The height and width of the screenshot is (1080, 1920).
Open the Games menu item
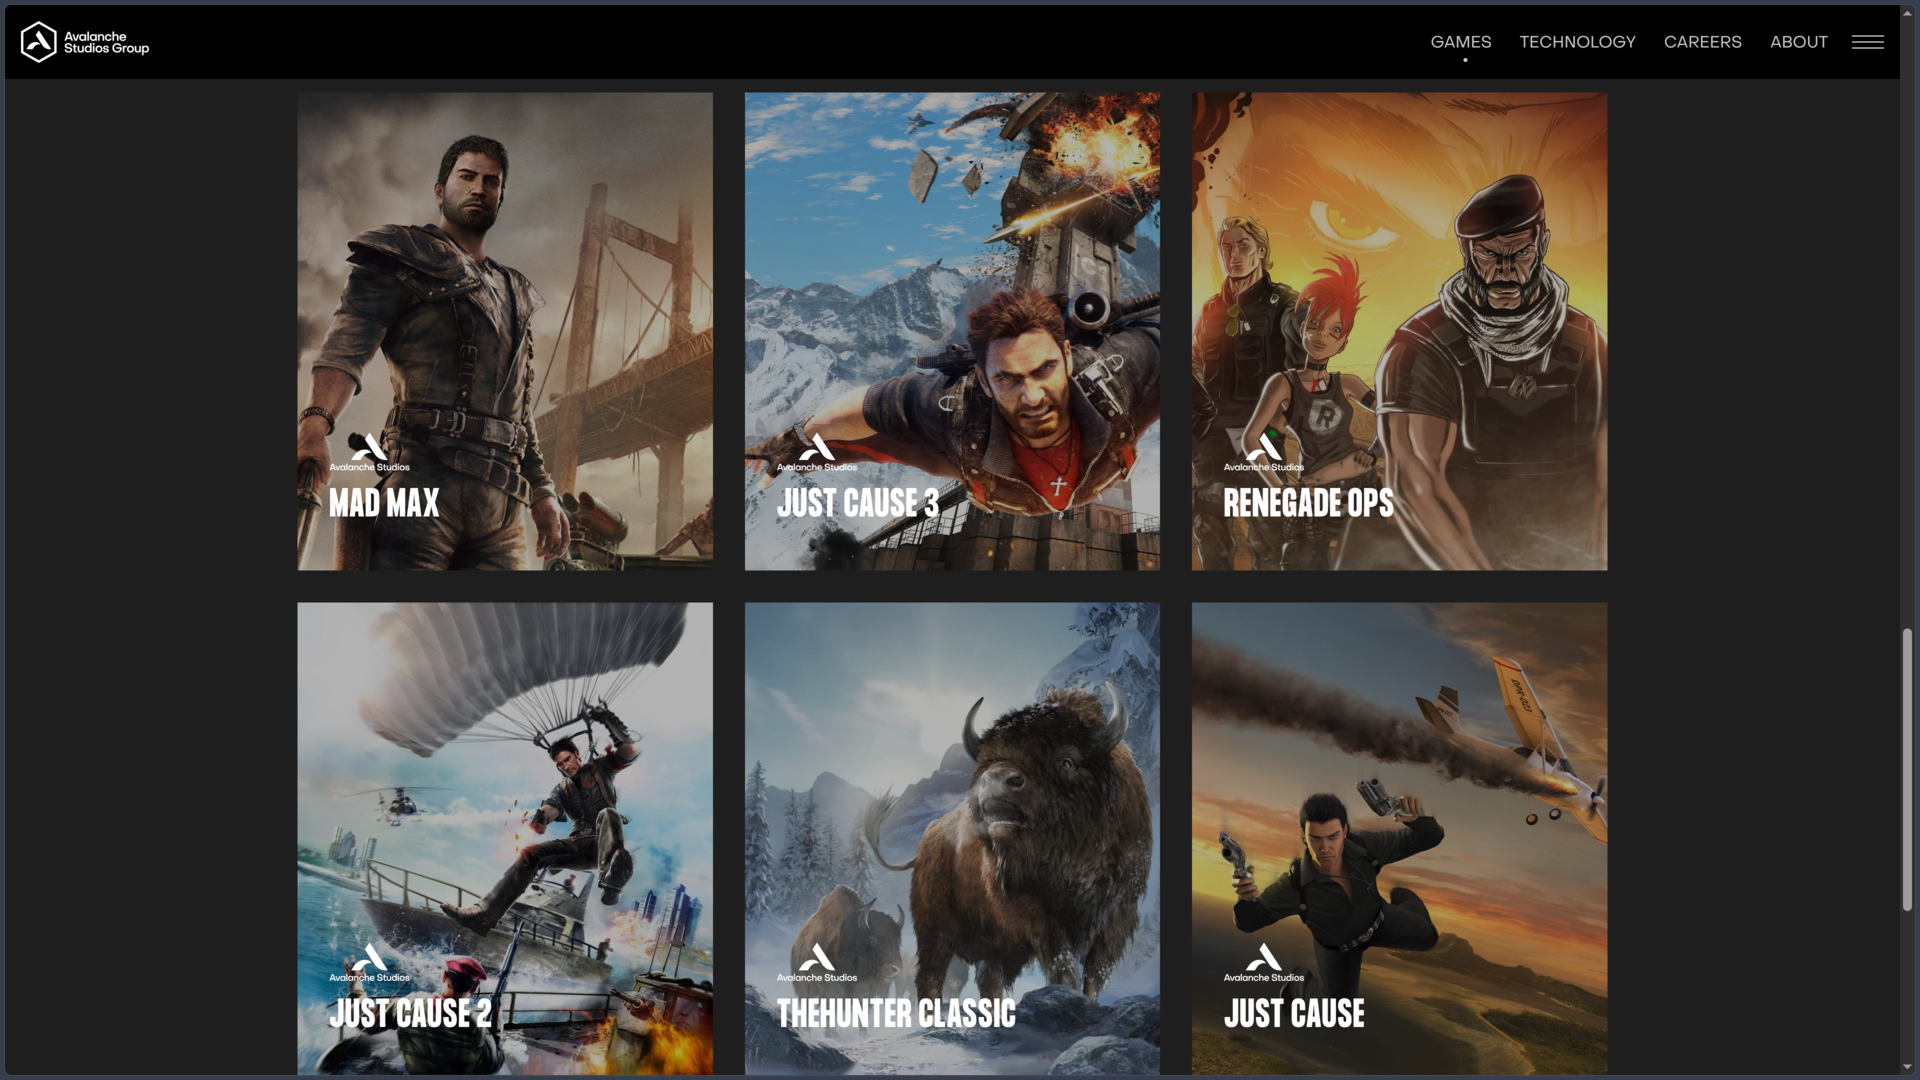(1460, 42)
